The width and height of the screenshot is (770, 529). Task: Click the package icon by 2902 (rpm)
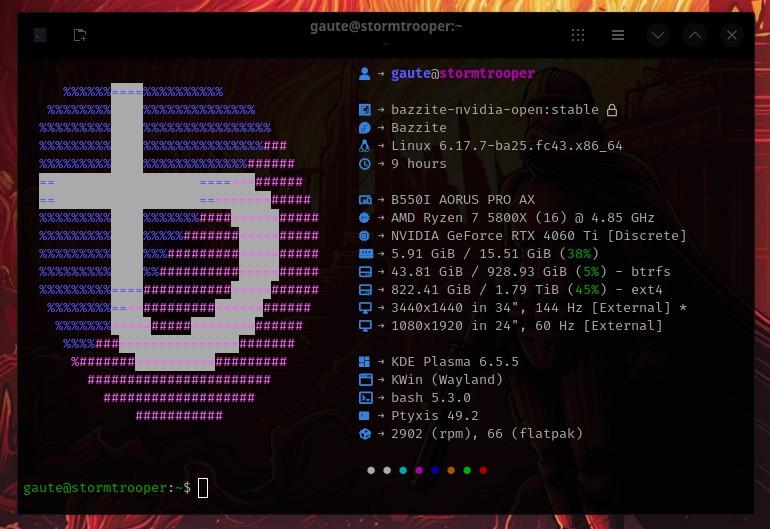click(365, 434)
